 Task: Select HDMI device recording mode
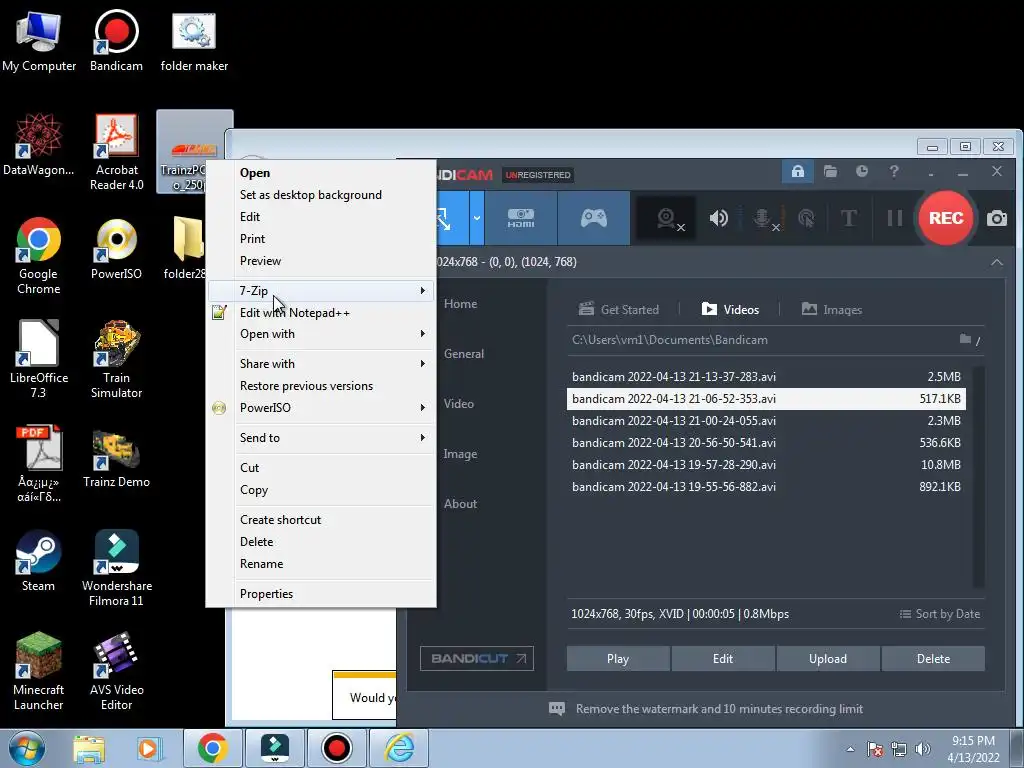(x=520, y=218)
